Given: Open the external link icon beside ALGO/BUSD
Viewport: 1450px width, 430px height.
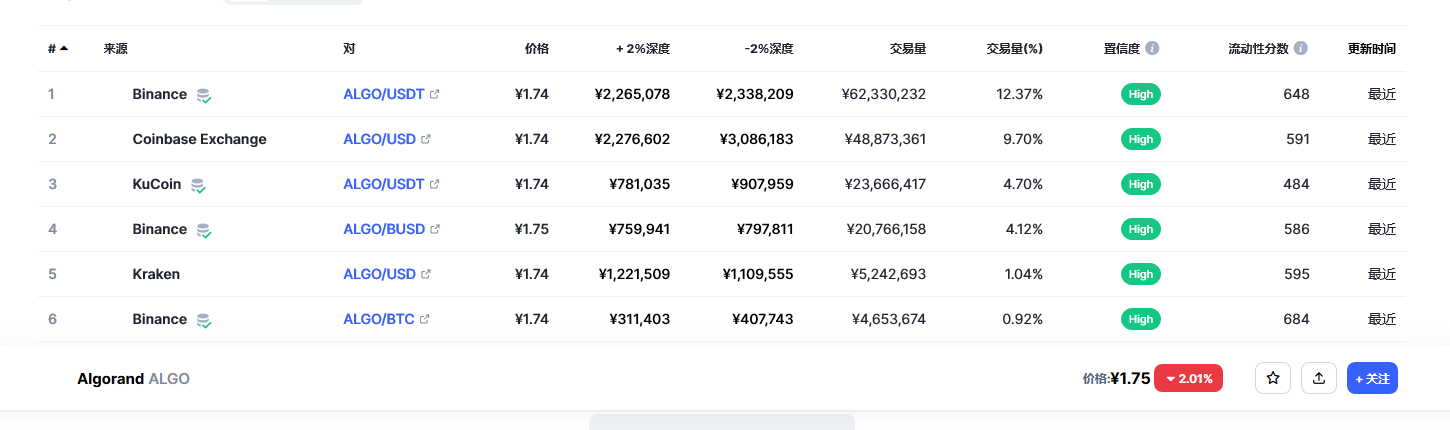Looking at the screenshot, I should pyautogui.click(x=435, y=230).
